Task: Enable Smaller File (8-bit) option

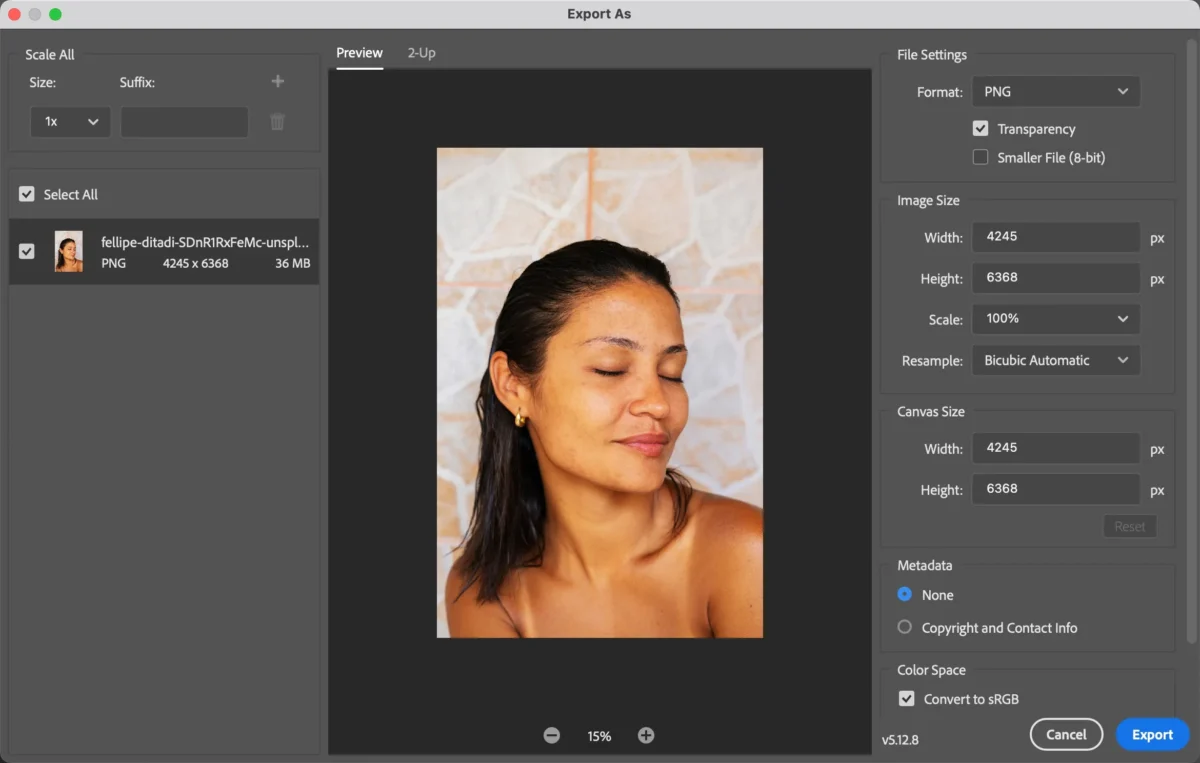Action: tap(981, 157)
